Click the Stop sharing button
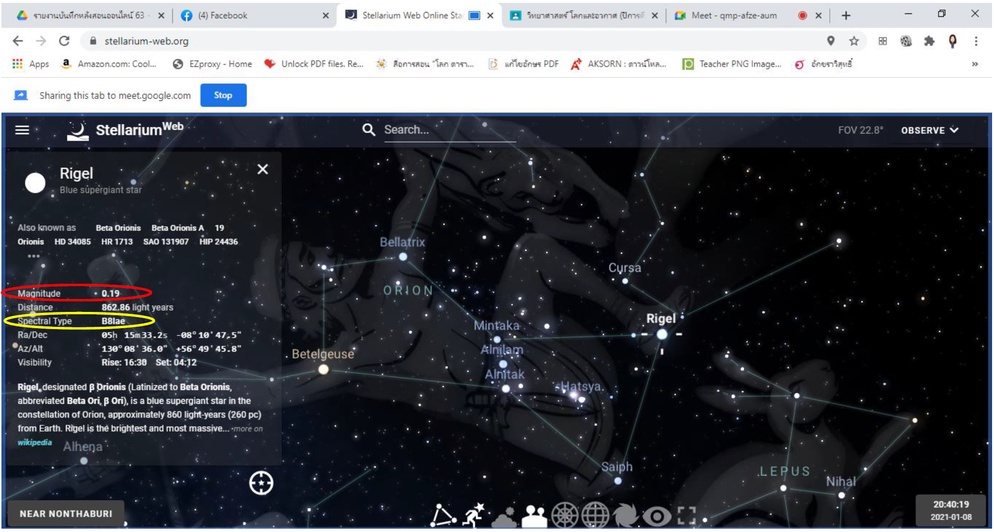The height and width of the screenshot is (532, 994). point(223,95)
